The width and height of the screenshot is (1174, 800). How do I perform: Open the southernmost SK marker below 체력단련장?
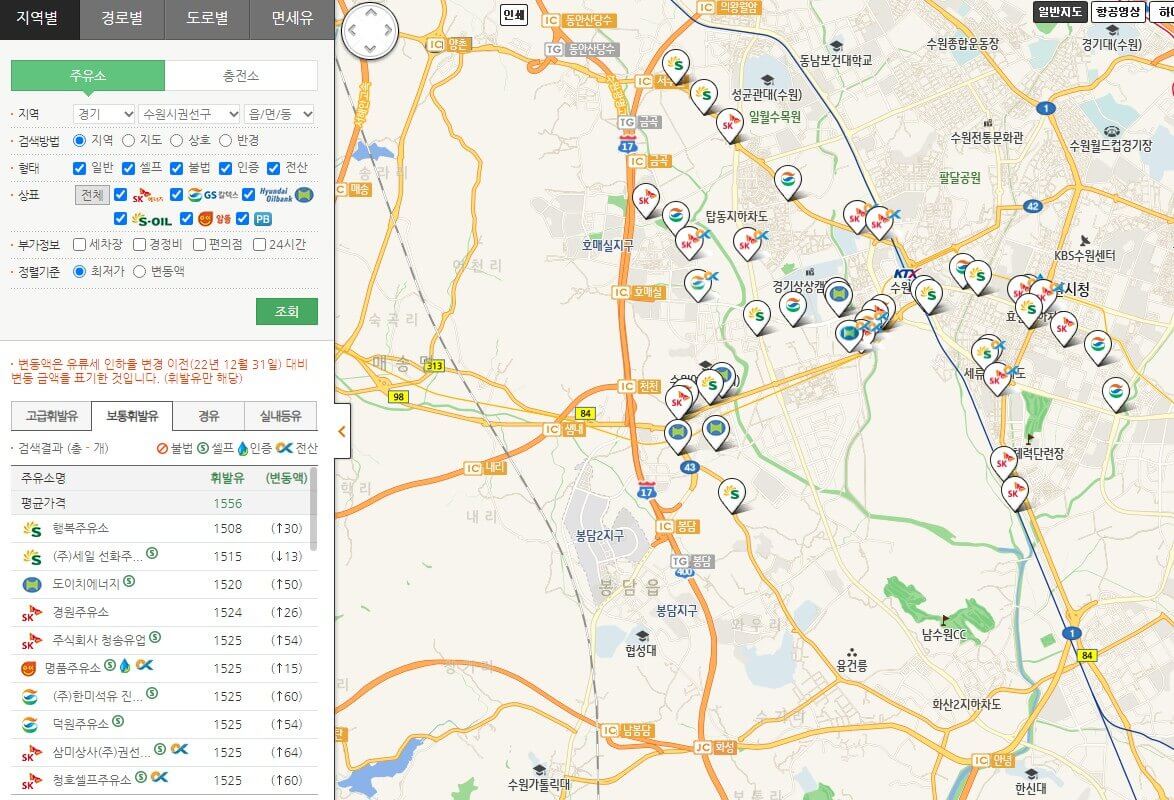point(1015,493)
